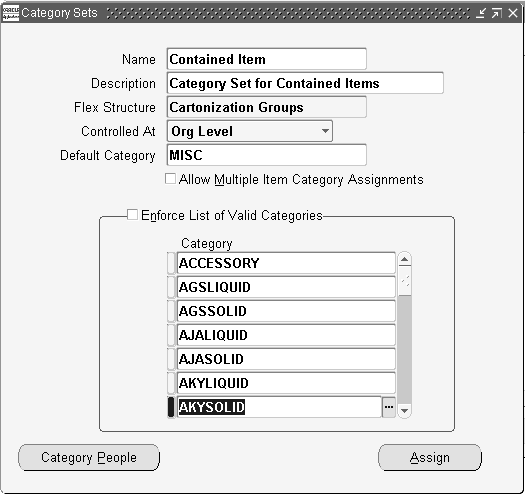Select the ACCESSORY category row
525x495 pixels.
(286, 263)
